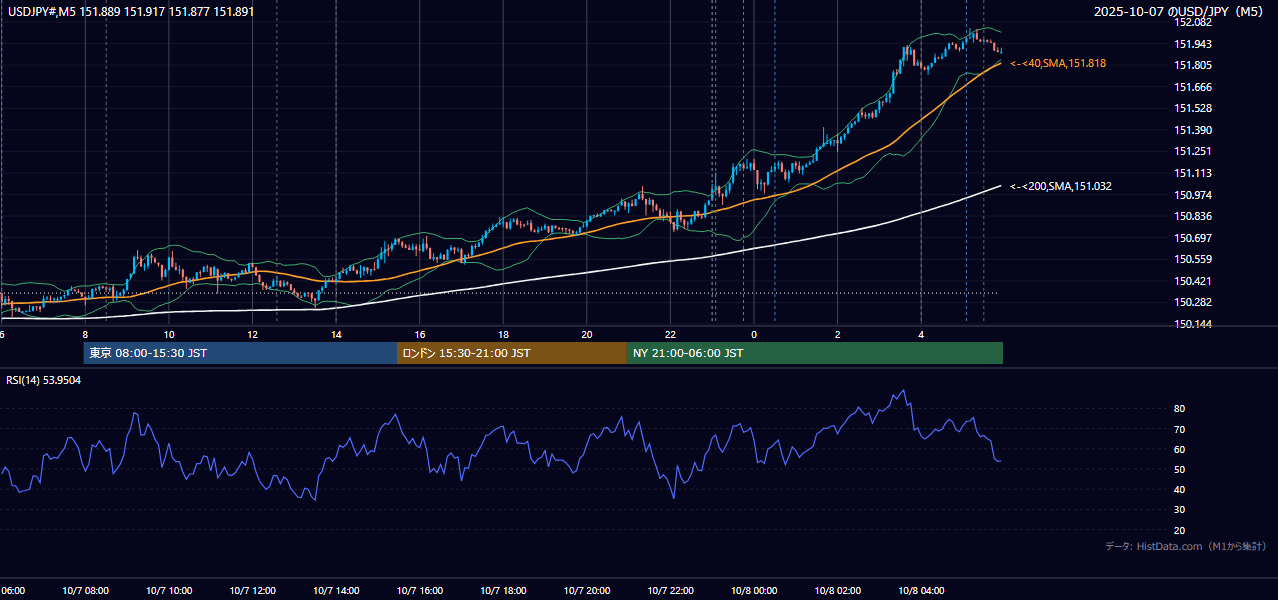The height and width of the screenshot is (600, 1278).
Task: Click hour label 0 under price chart
Action: point(754,334)
